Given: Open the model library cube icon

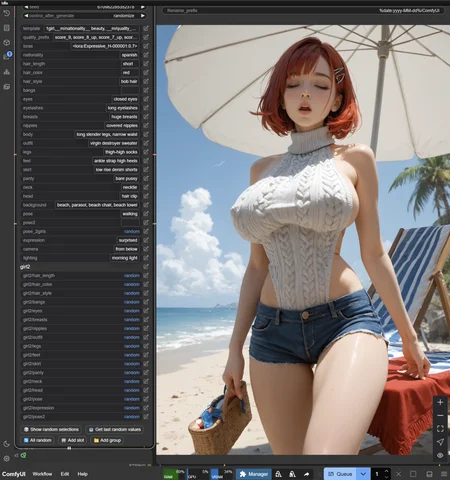Looking at the screenshot, I should click(x=7, y=42).
